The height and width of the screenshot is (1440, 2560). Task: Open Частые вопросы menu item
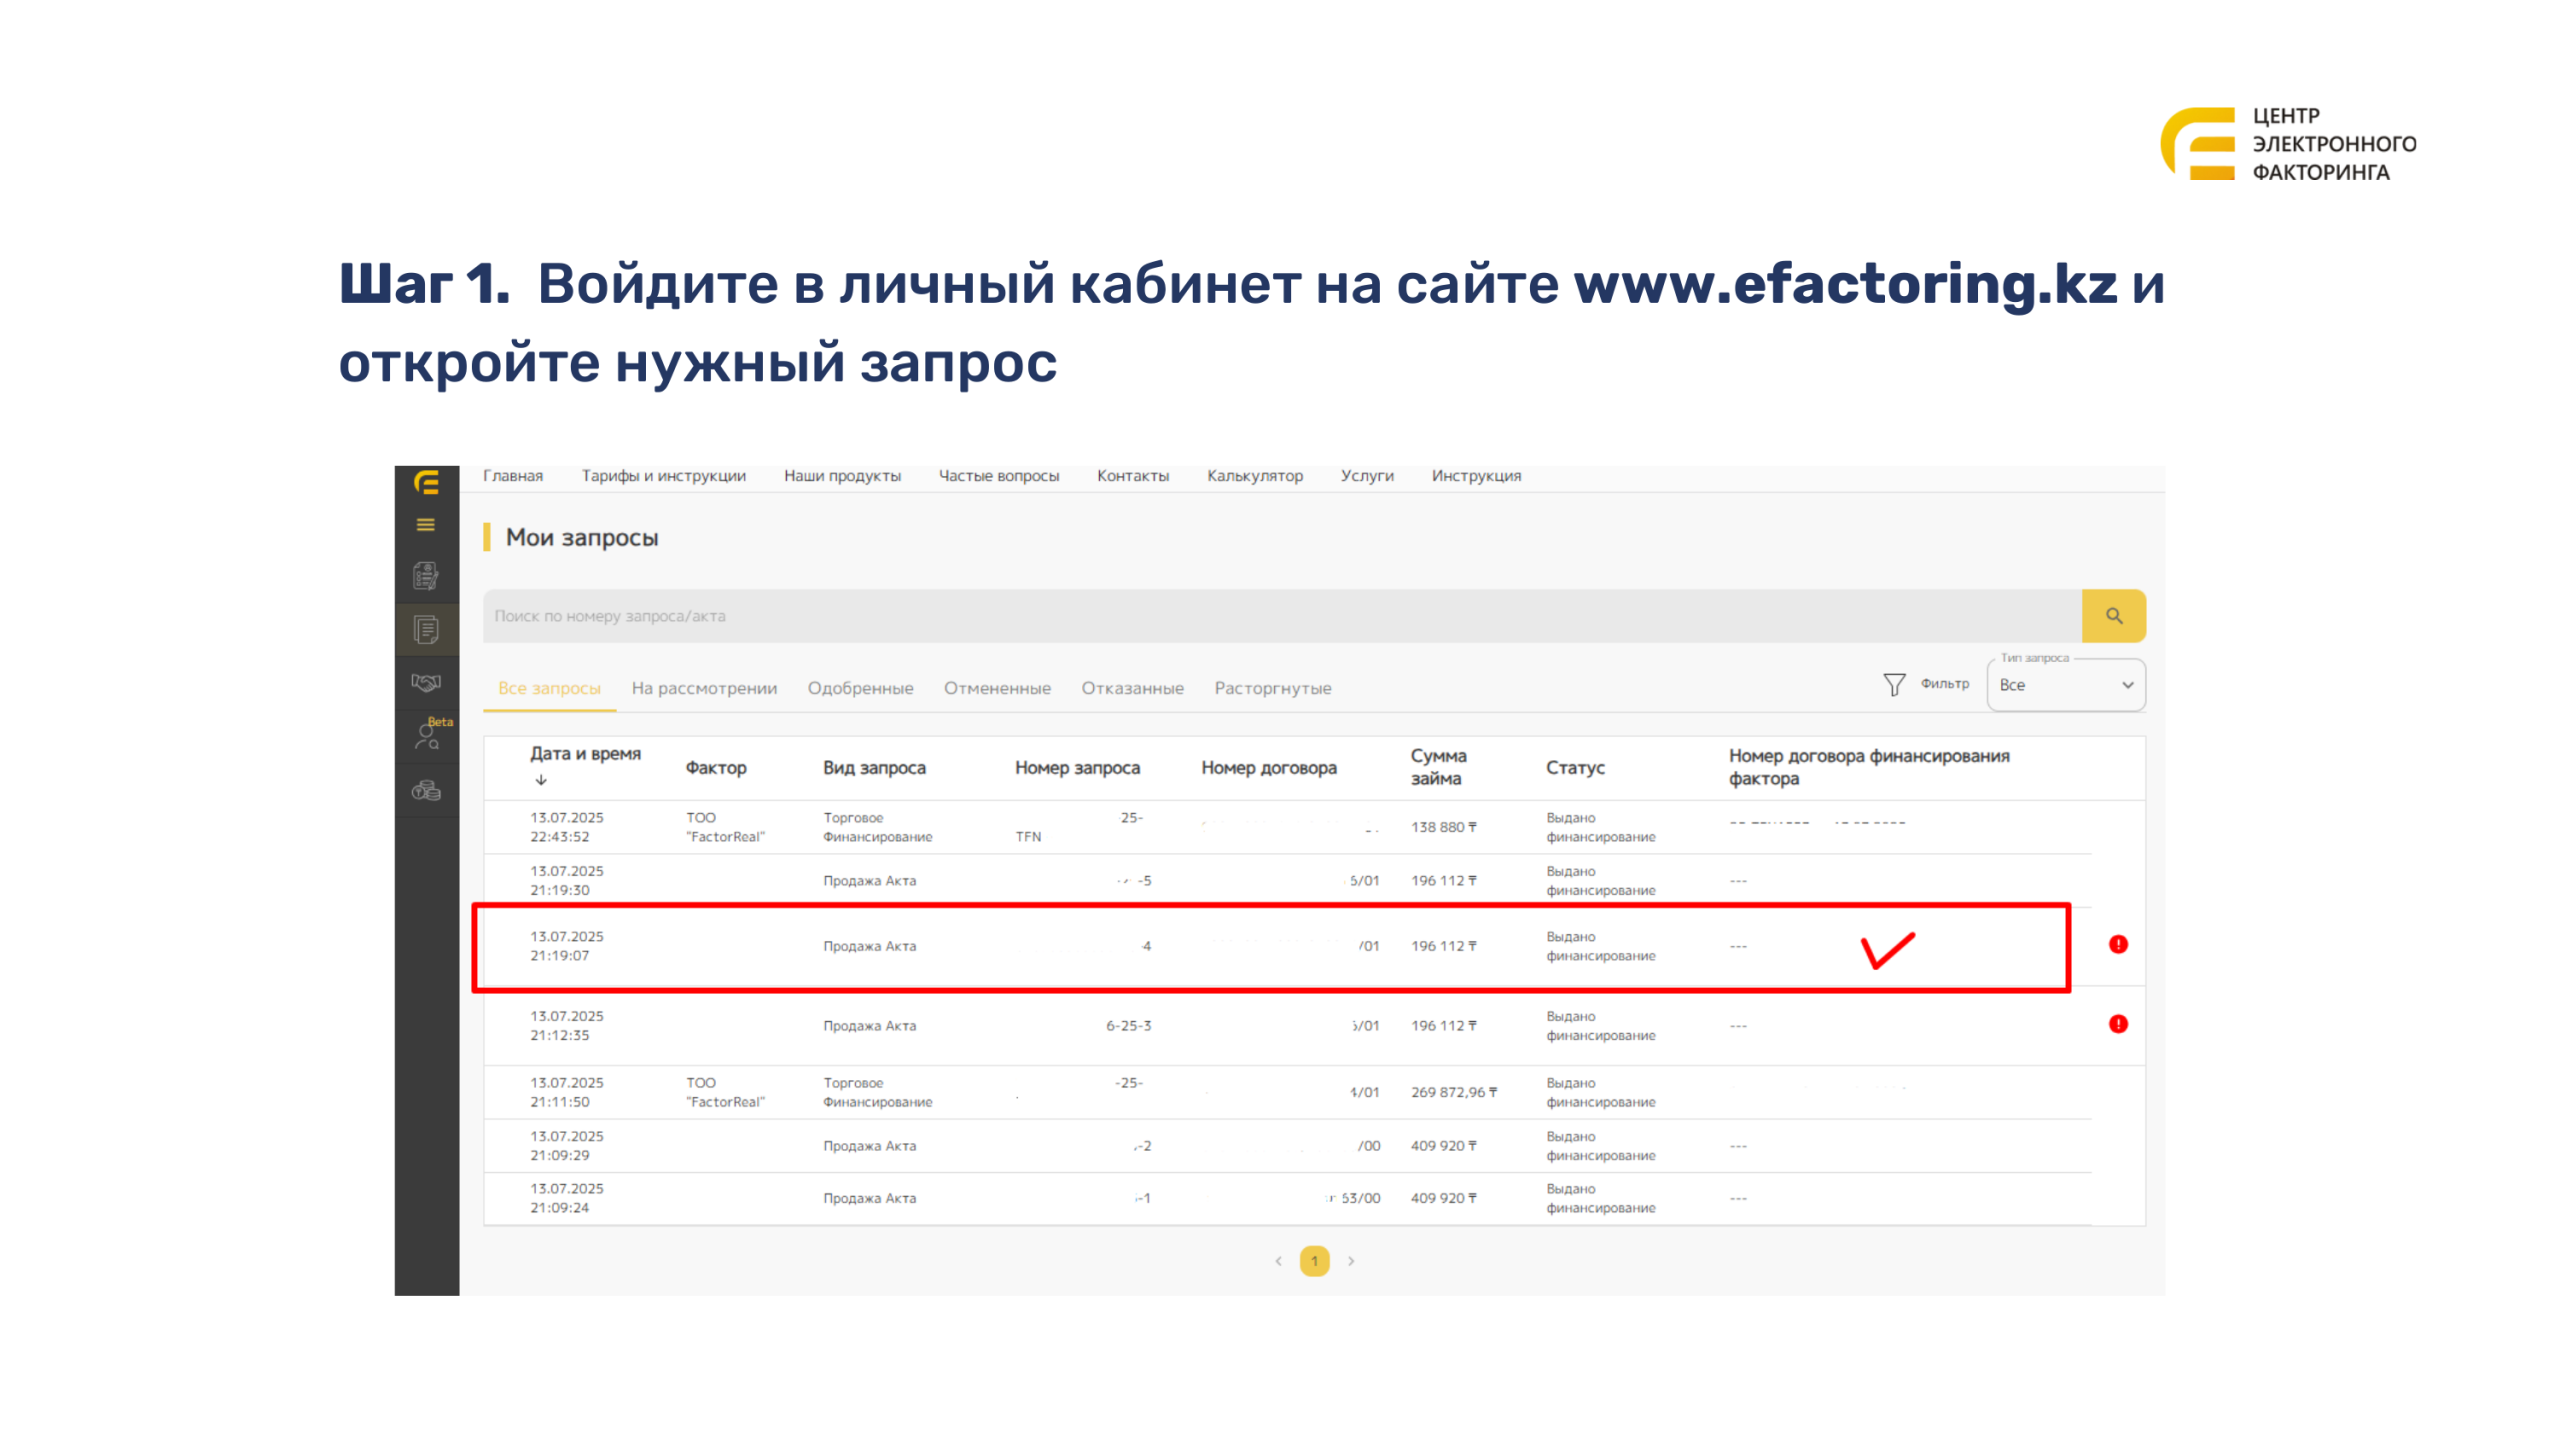tap(999, 476)
